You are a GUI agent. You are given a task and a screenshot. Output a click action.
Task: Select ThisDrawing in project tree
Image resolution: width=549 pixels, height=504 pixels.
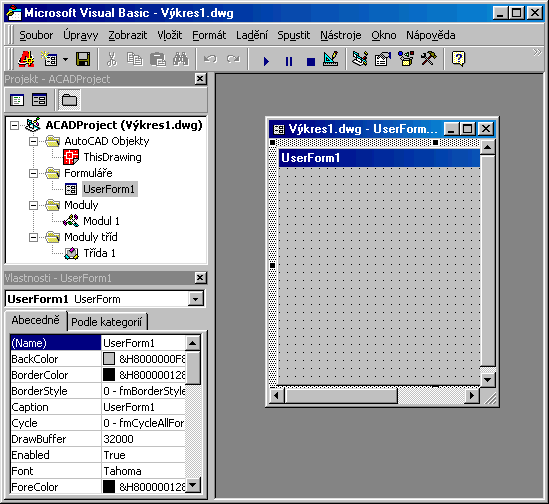(x=112, y=157)
